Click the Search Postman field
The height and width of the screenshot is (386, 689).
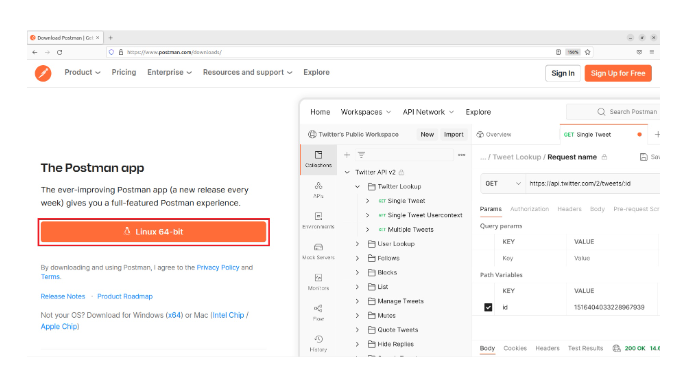(613, 112)
